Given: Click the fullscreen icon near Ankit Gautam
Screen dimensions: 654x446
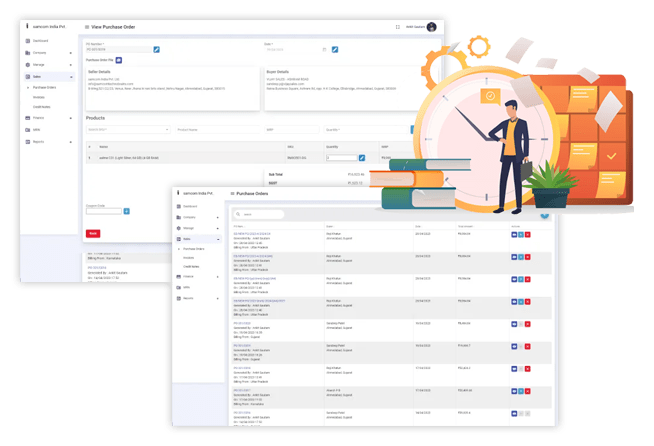Looking at the screenshot, I should tap(399, 27).
